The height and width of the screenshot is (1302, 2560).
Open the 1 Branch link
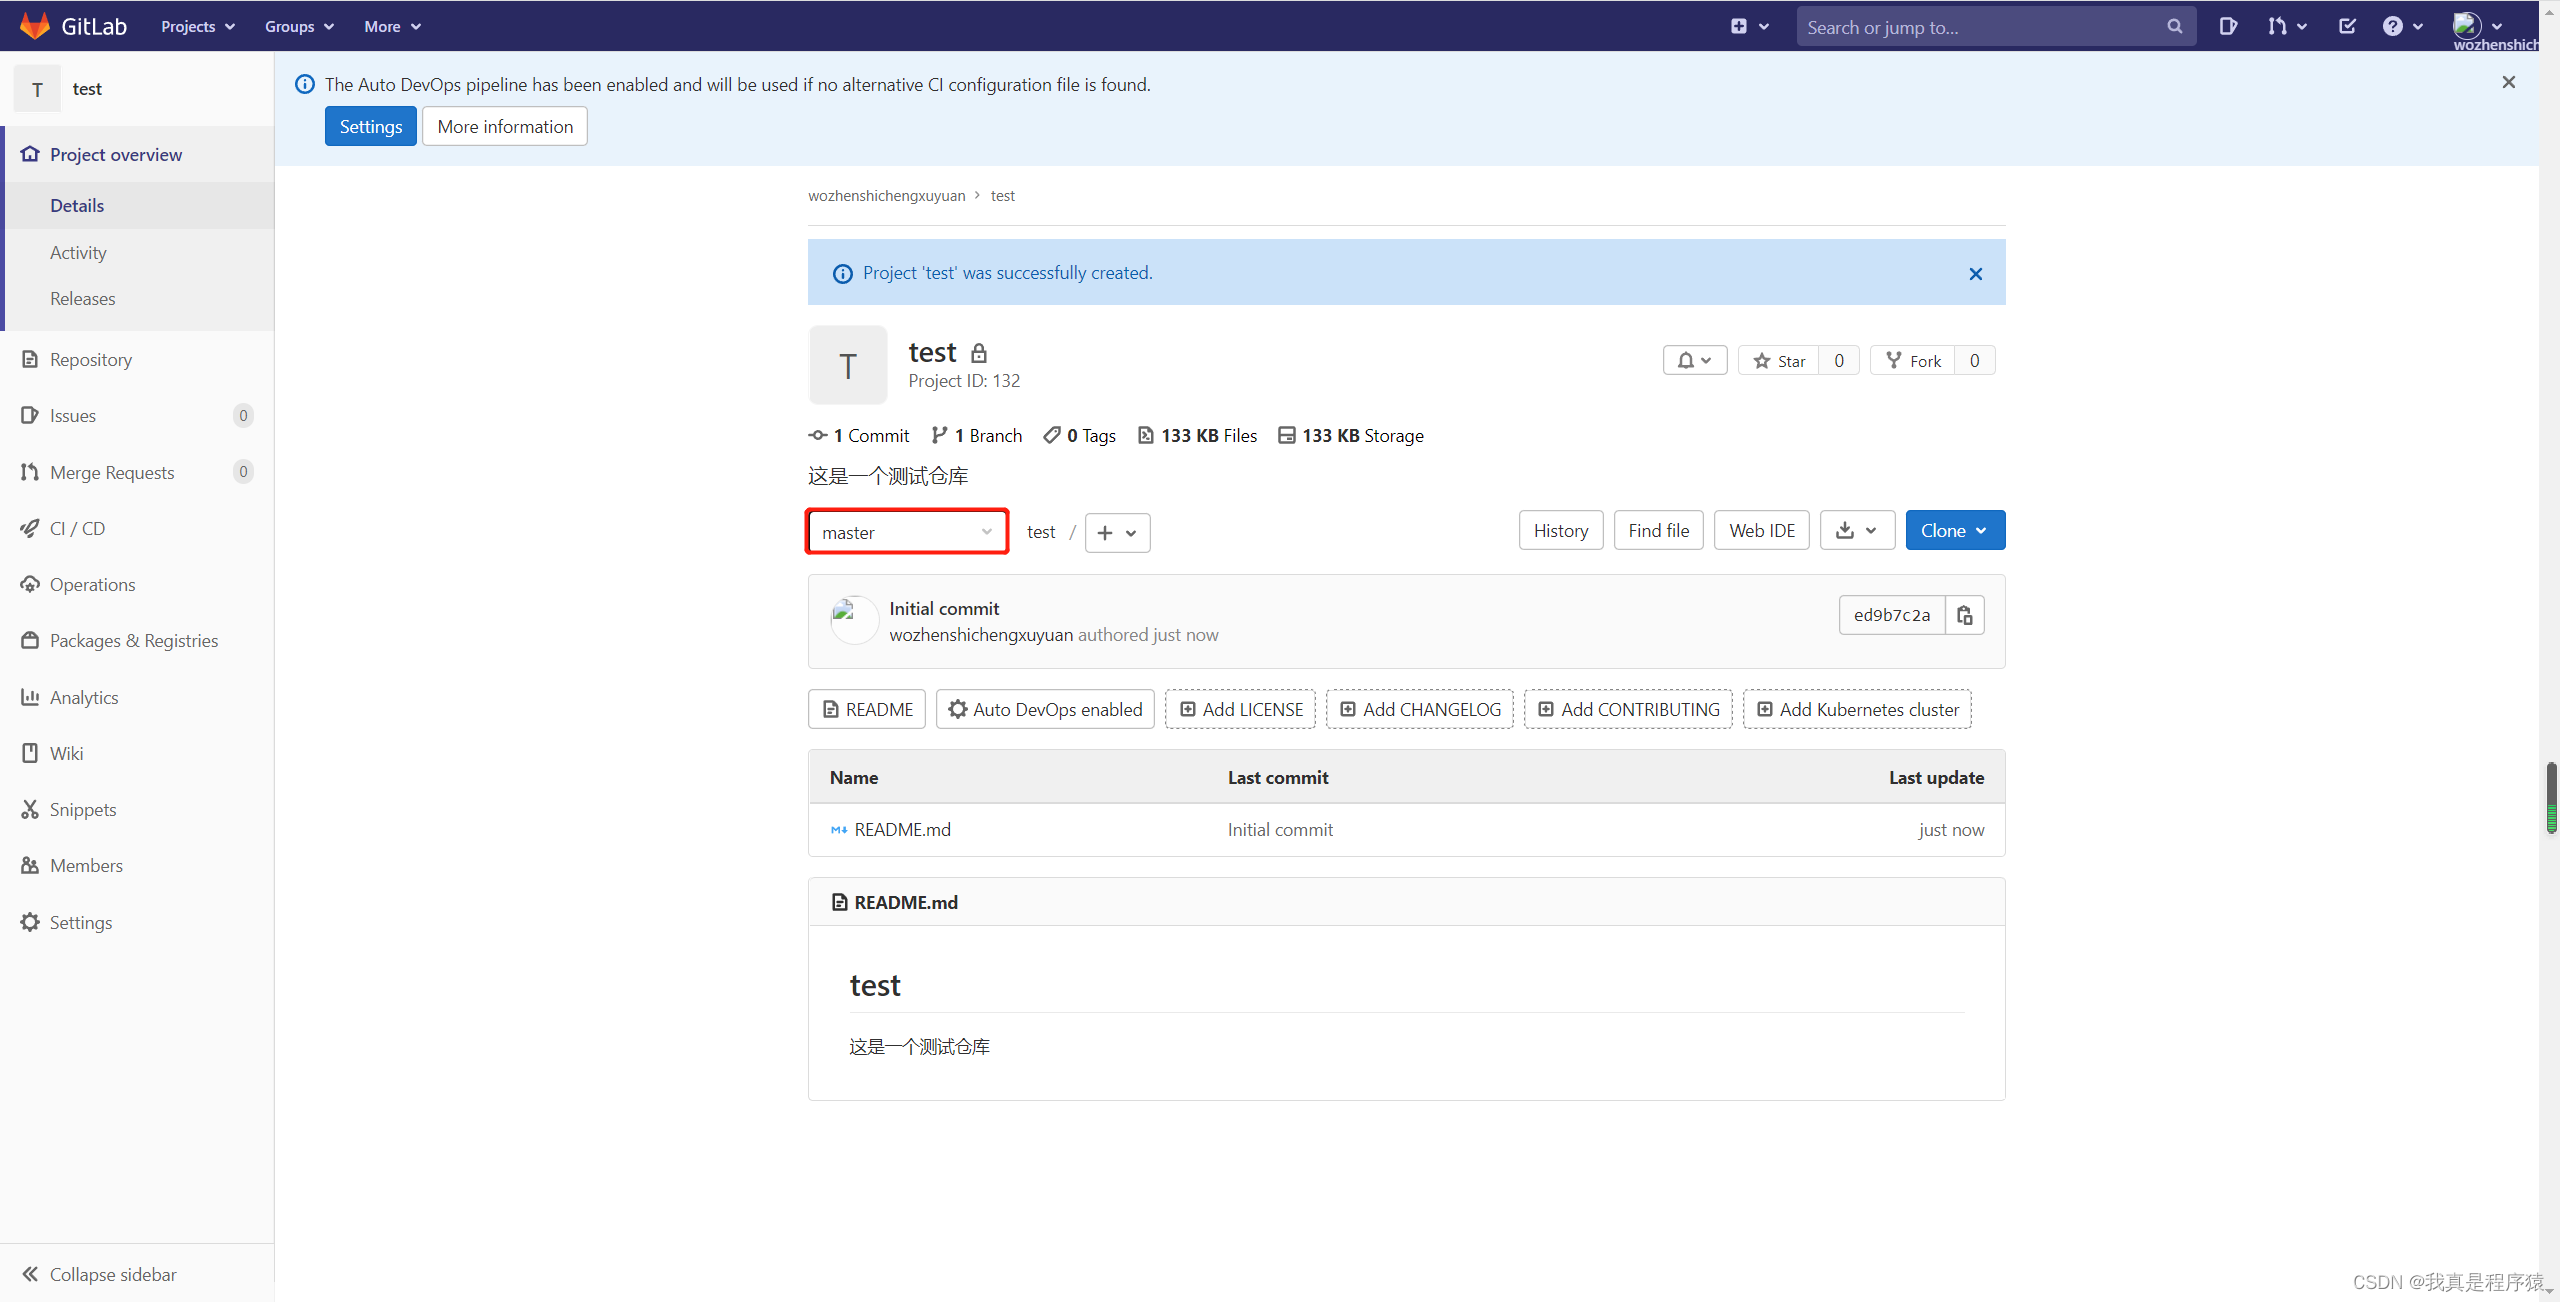977,435
